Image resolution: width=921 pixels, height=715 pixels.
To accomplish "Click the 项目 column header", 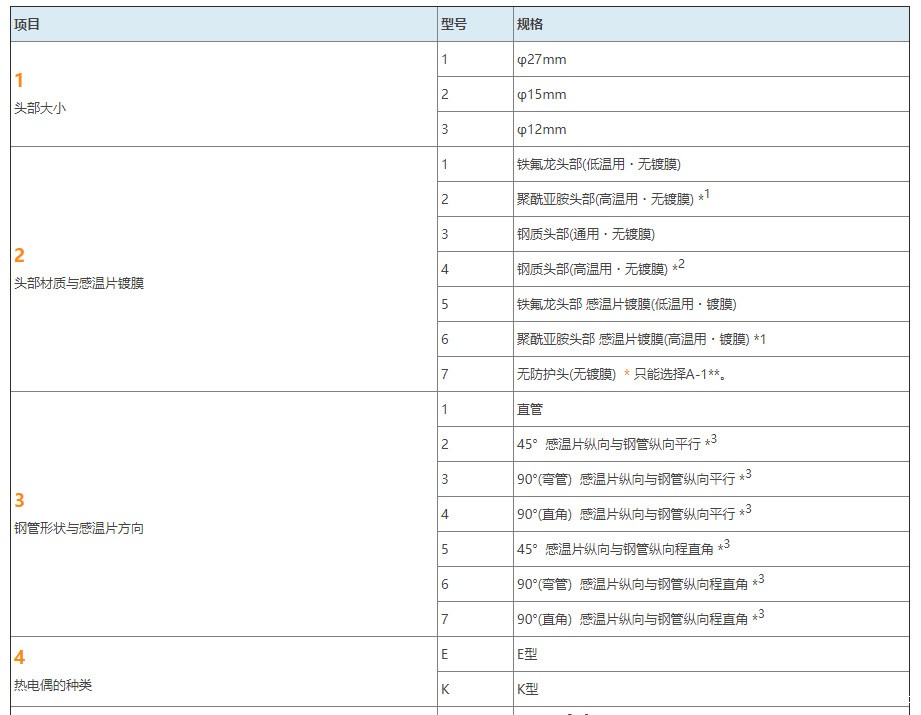I will point(27,24).
